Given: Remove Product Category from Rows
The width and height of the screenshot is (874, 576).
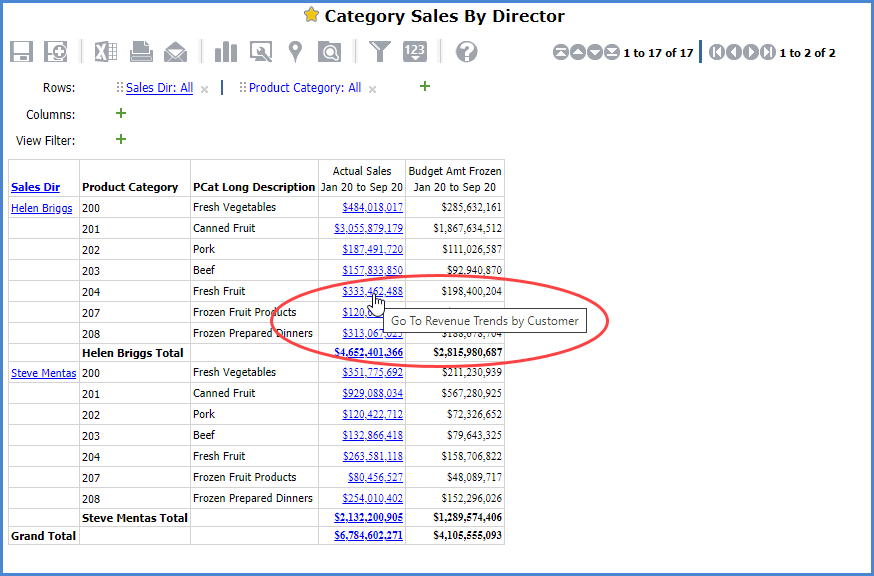Looking at the screenshot, I should [372, 89].
